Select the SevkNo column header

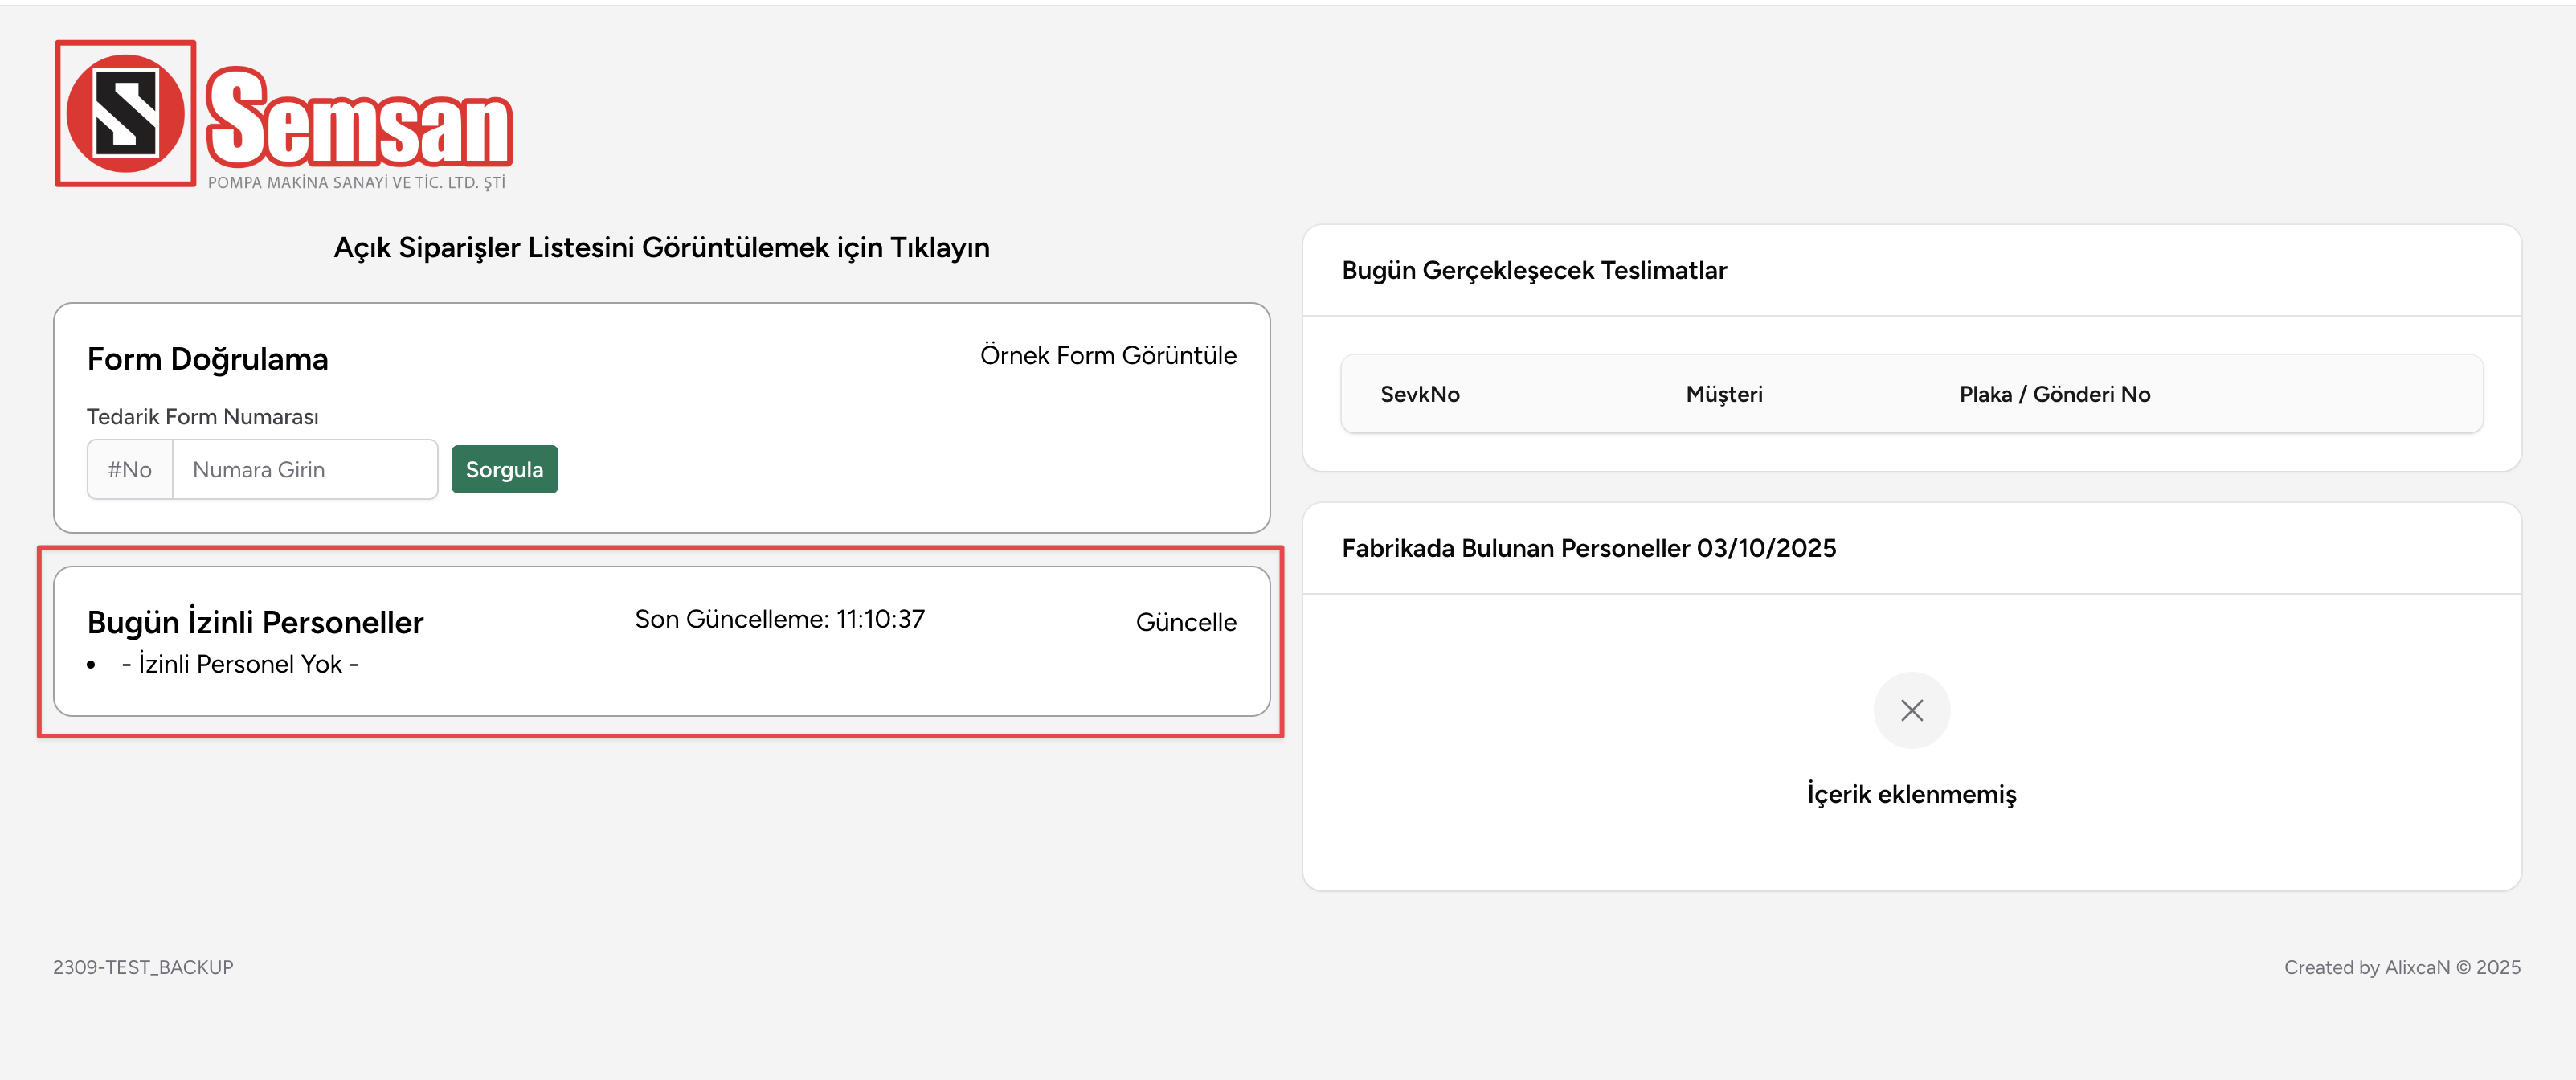tap(1419, 394)
